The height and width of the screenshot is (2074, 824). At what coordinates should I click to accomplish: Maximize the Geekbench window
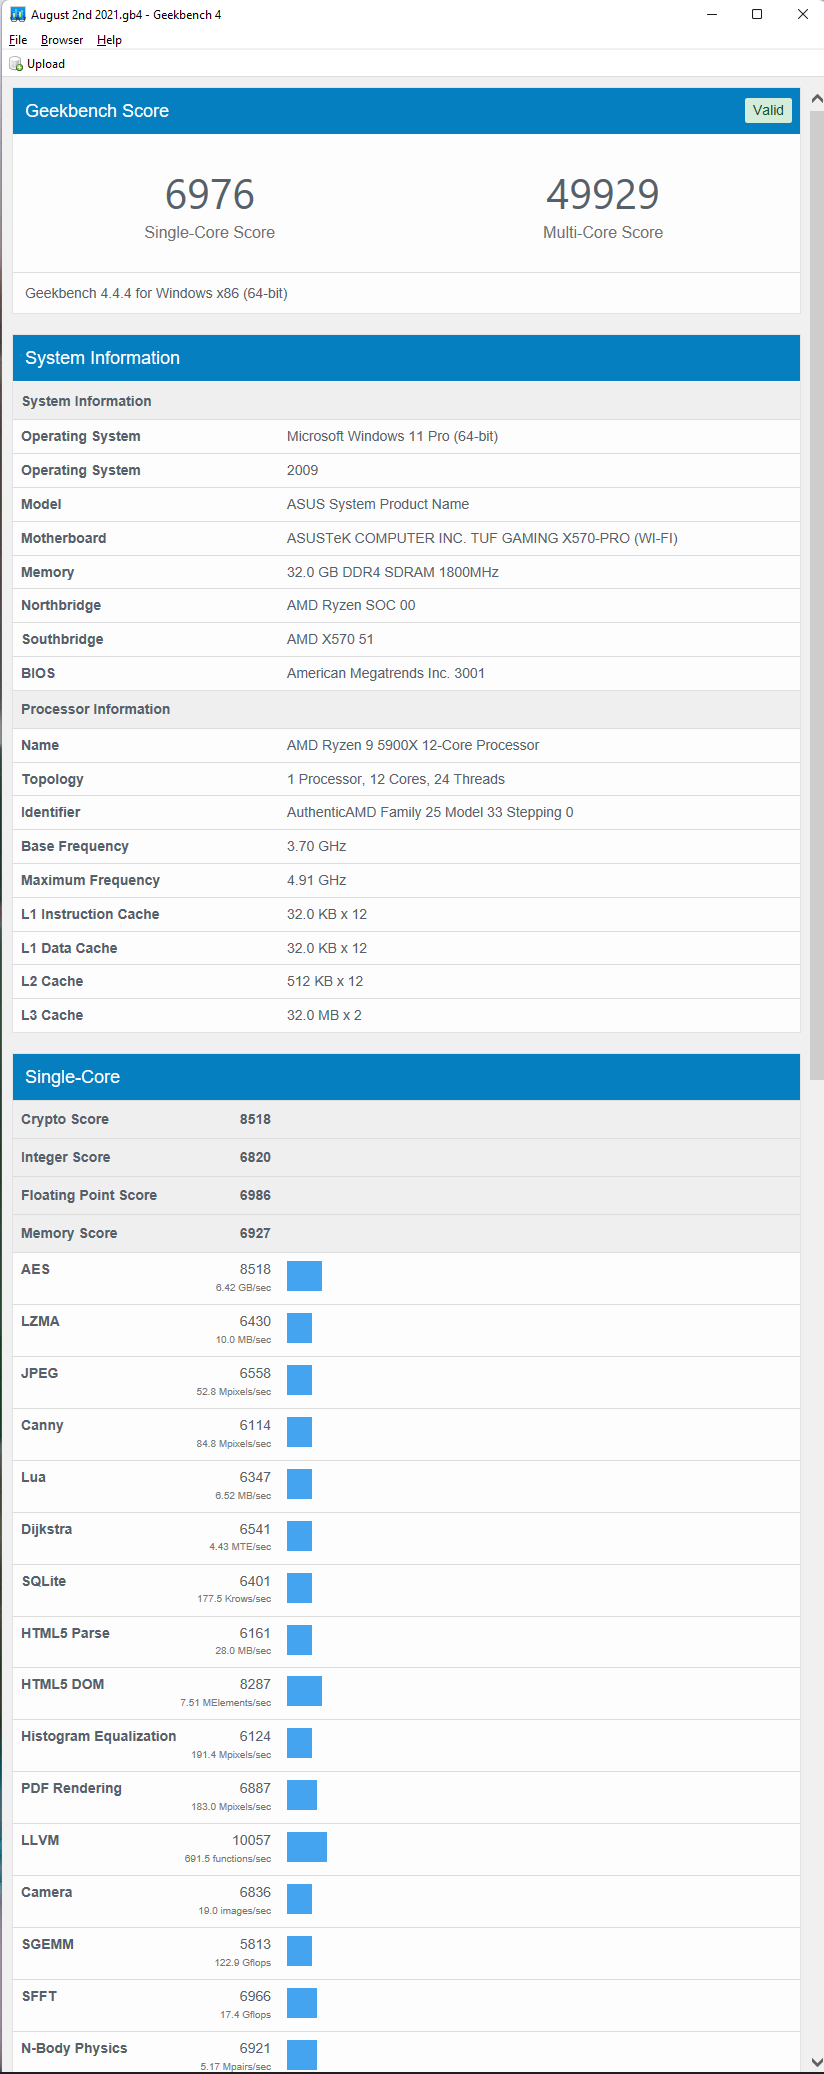[x=757, y=14]
